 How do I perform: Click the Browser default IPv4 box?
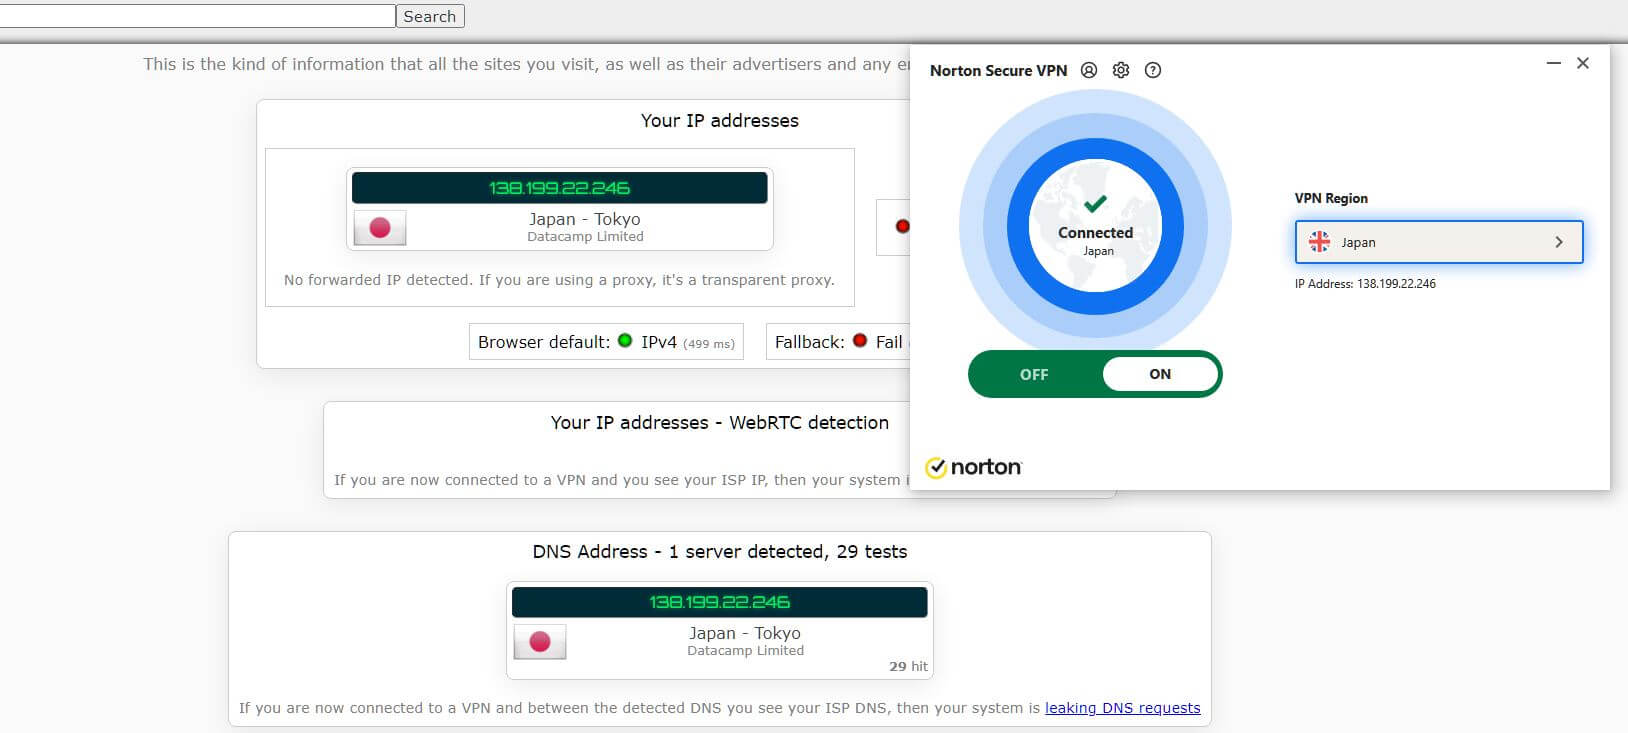click(x=606, y=342)
